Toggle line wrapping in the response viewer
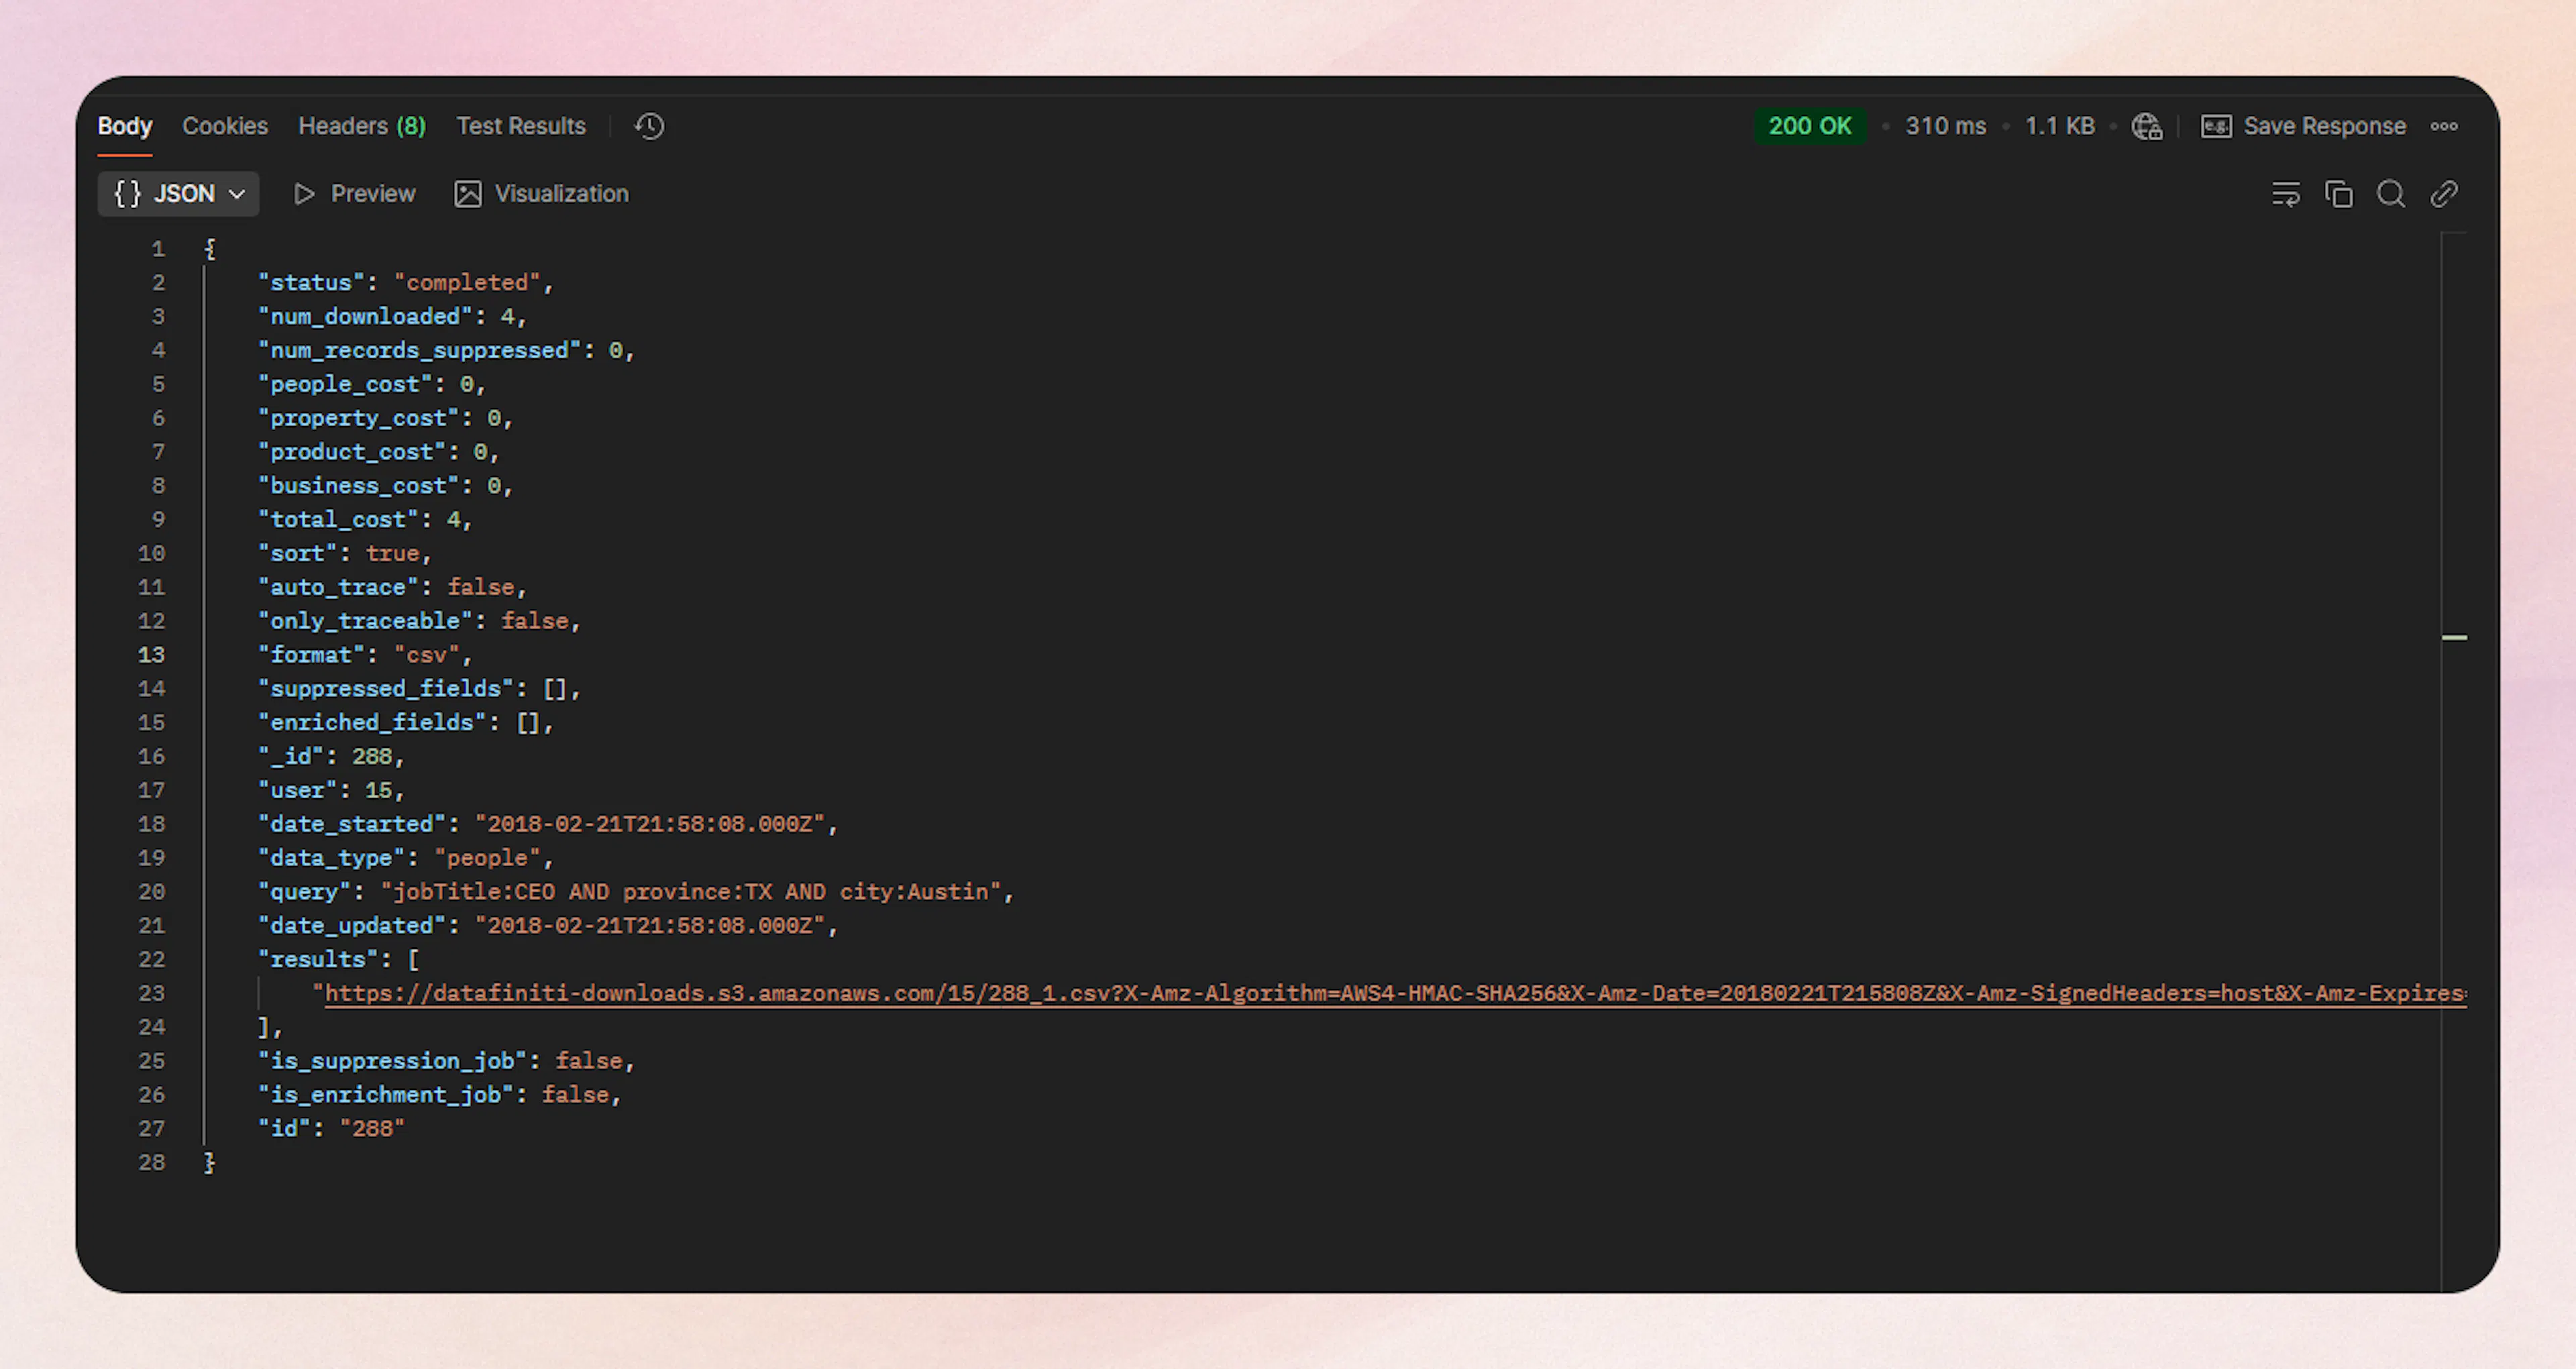The height and width of the screenshot is (1369, 2576). (x=2287, y=194)
